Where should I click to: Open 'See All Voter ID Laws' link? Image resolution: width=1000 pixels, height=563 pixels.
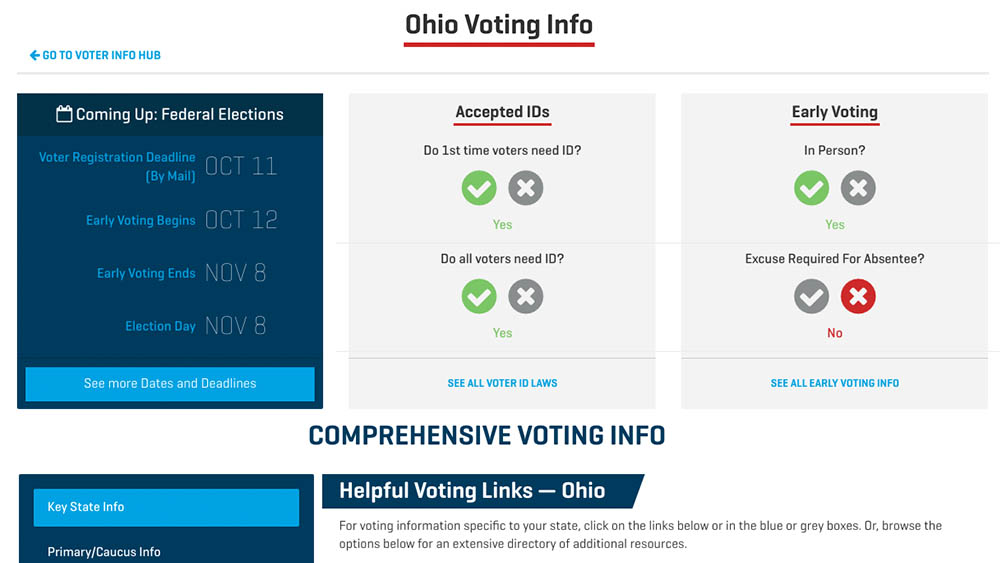tap(502, 383)
